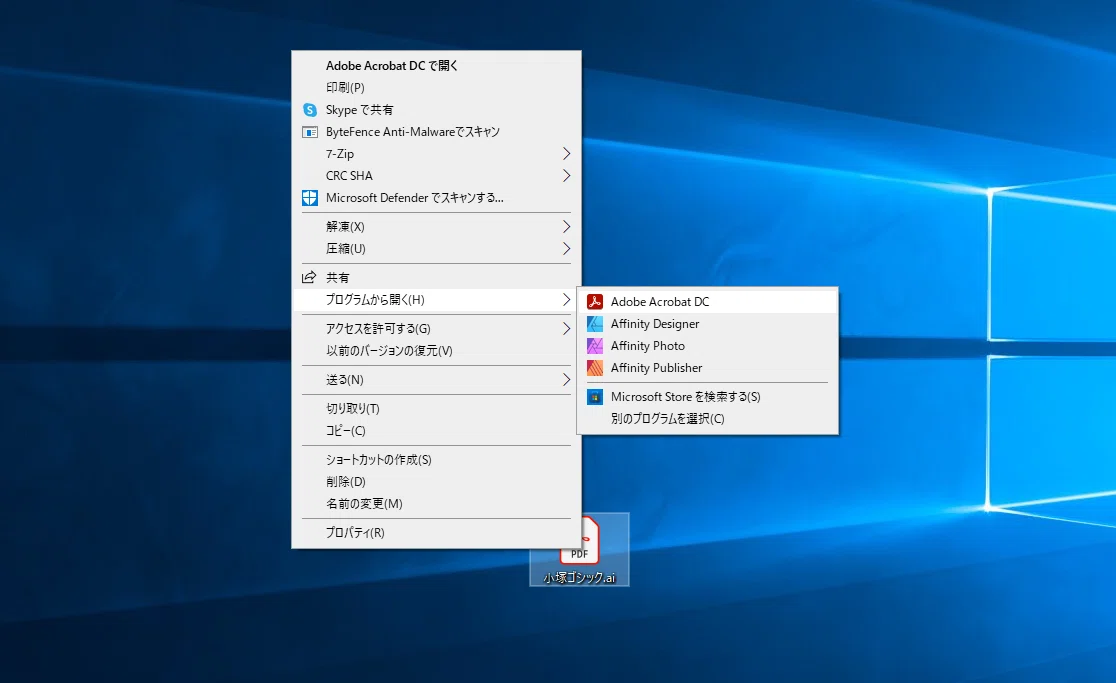Open with Adobe Acrobat DC in submenu
The width and height of the screenshot is (1116, 683).
[x=707, y=302]
